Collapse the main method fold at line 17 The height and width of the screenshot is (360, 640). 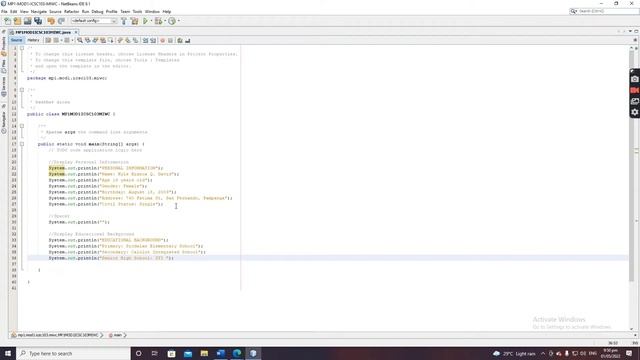click(x=22, y=144)
